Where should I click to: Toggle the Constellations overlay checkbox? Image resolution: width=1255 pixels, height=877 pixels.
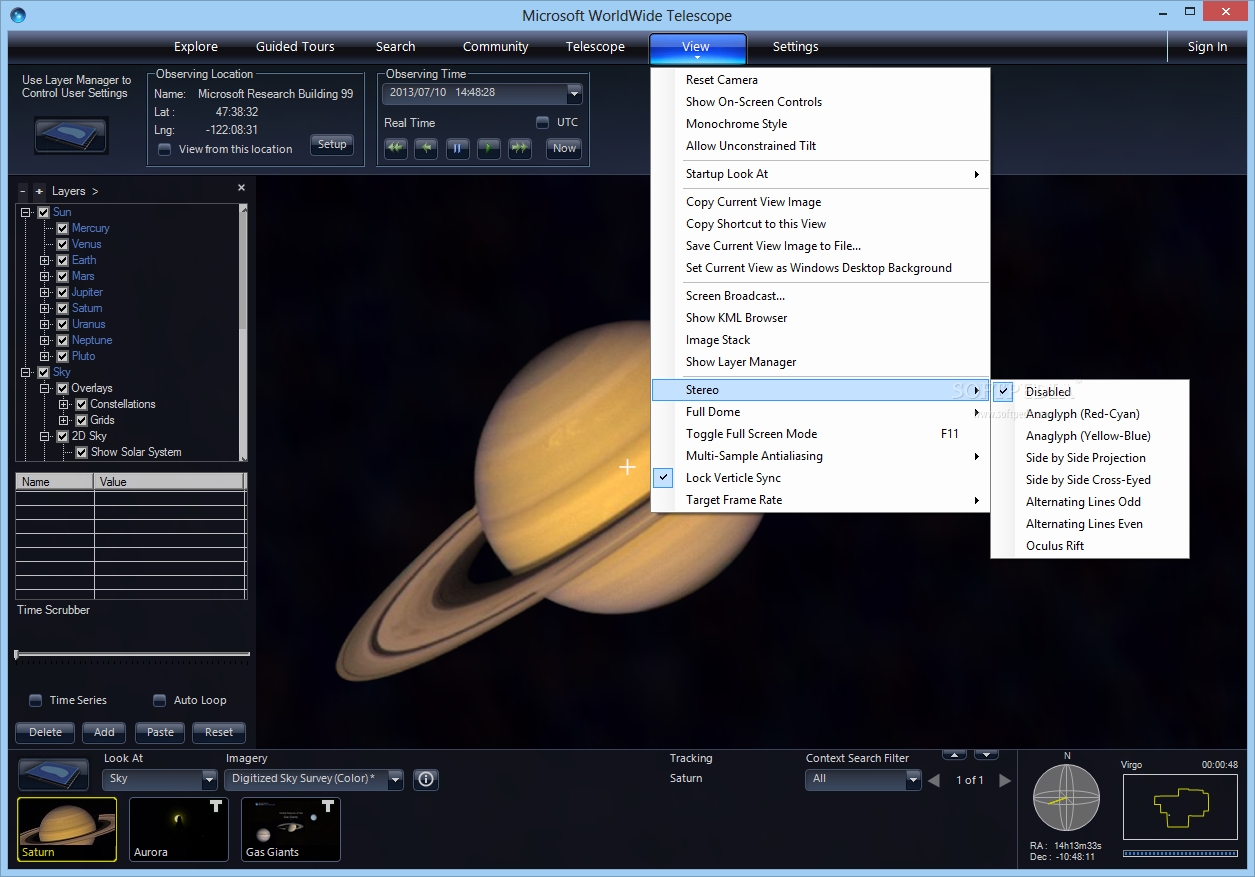tap(81, 404)
